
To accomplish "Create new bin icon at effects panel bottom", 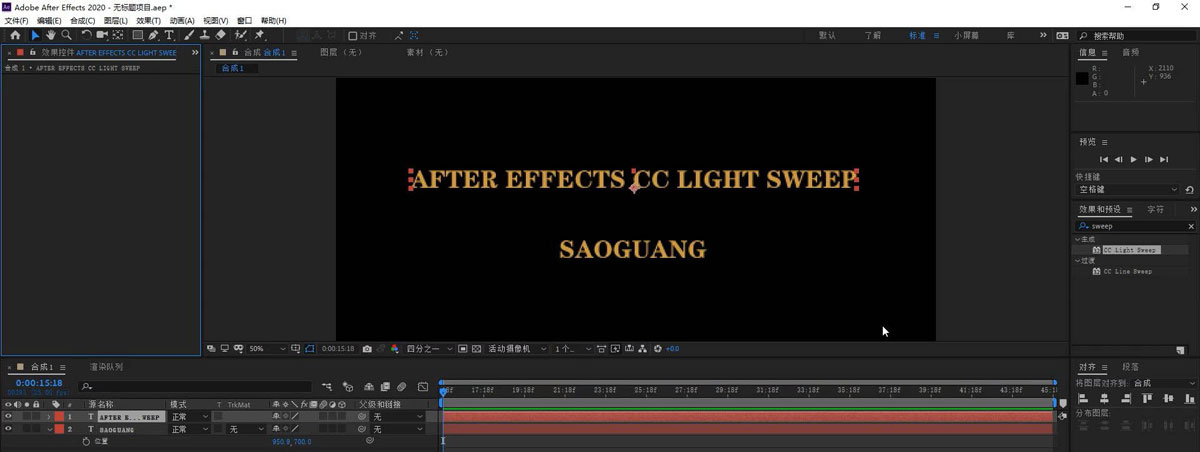I will [1181, 350].
